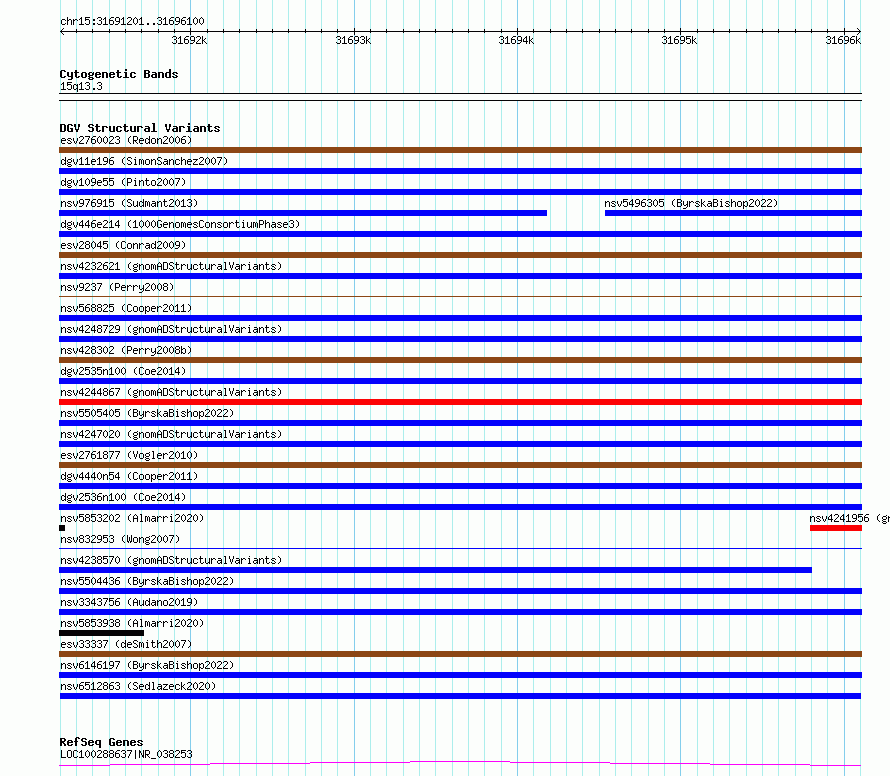Click the RefSeq Genes track header
This screenshot has width=890, height=776.
(x=101, y=742)
